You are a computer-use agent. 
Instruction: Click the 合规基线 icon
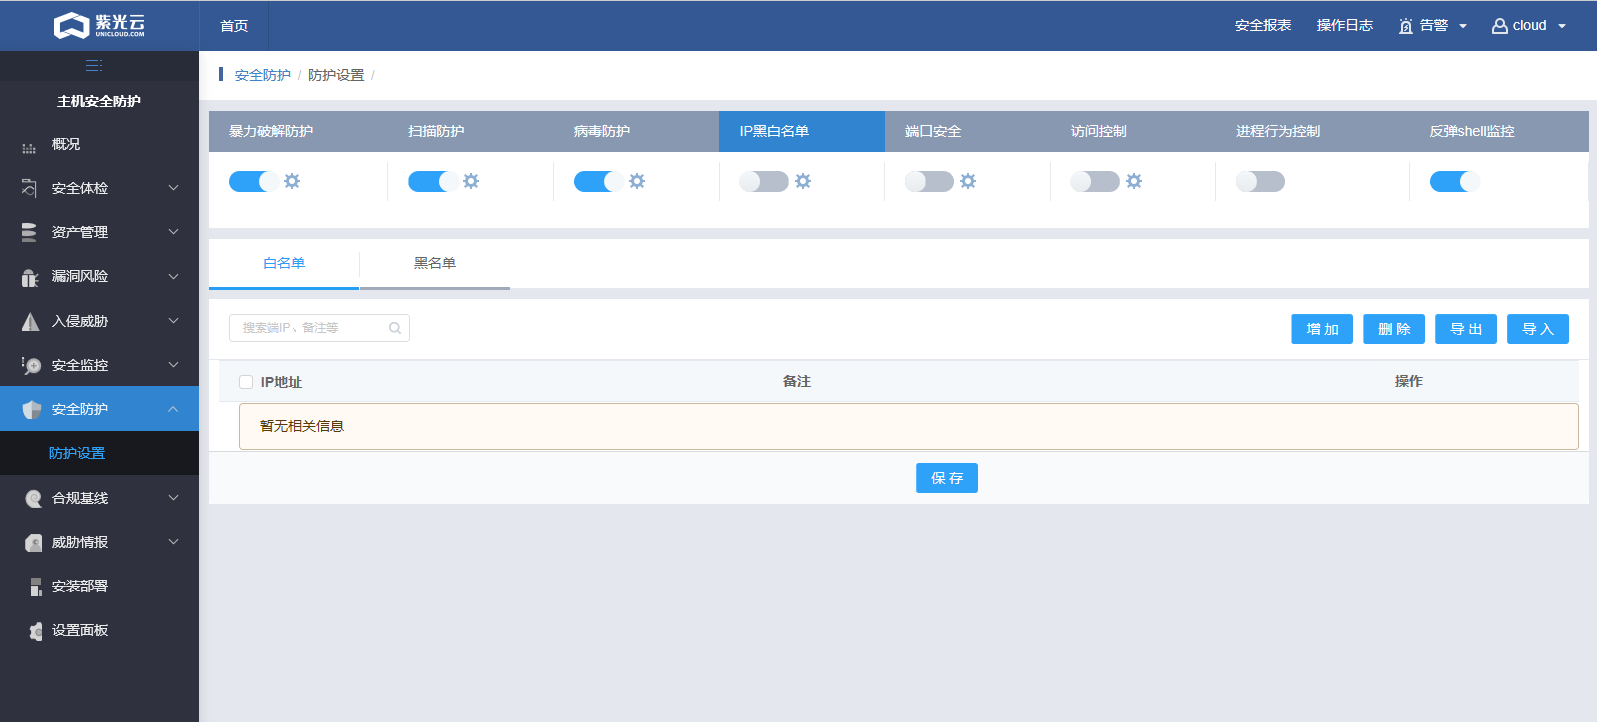coord(33,498)
